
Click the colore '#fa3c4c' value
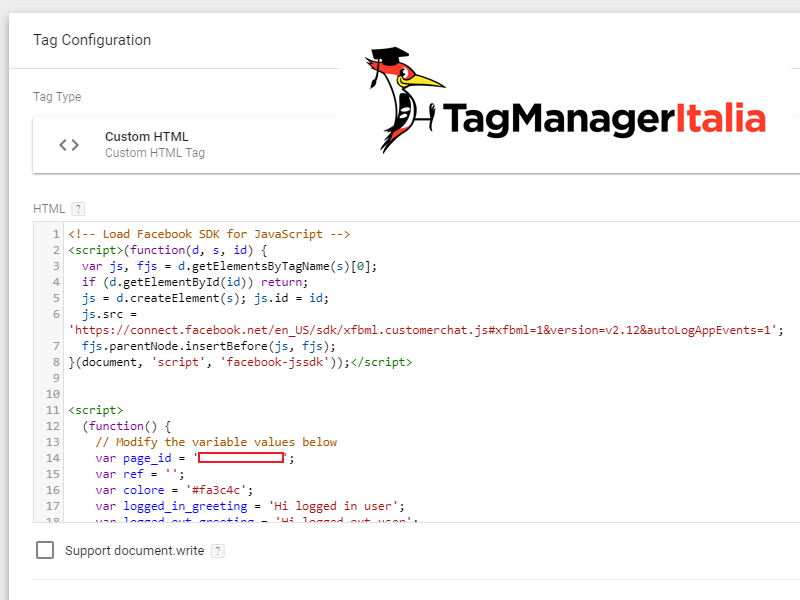tap(216, 490)
